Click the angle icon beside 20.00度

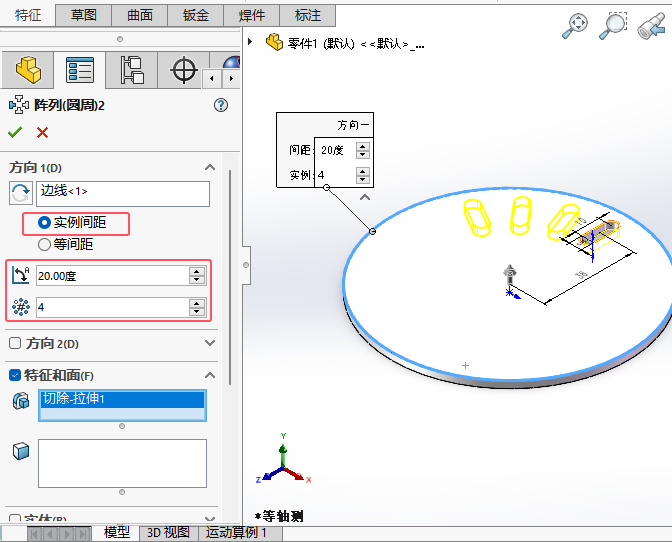pyautogui.click(x=21, y=275)
